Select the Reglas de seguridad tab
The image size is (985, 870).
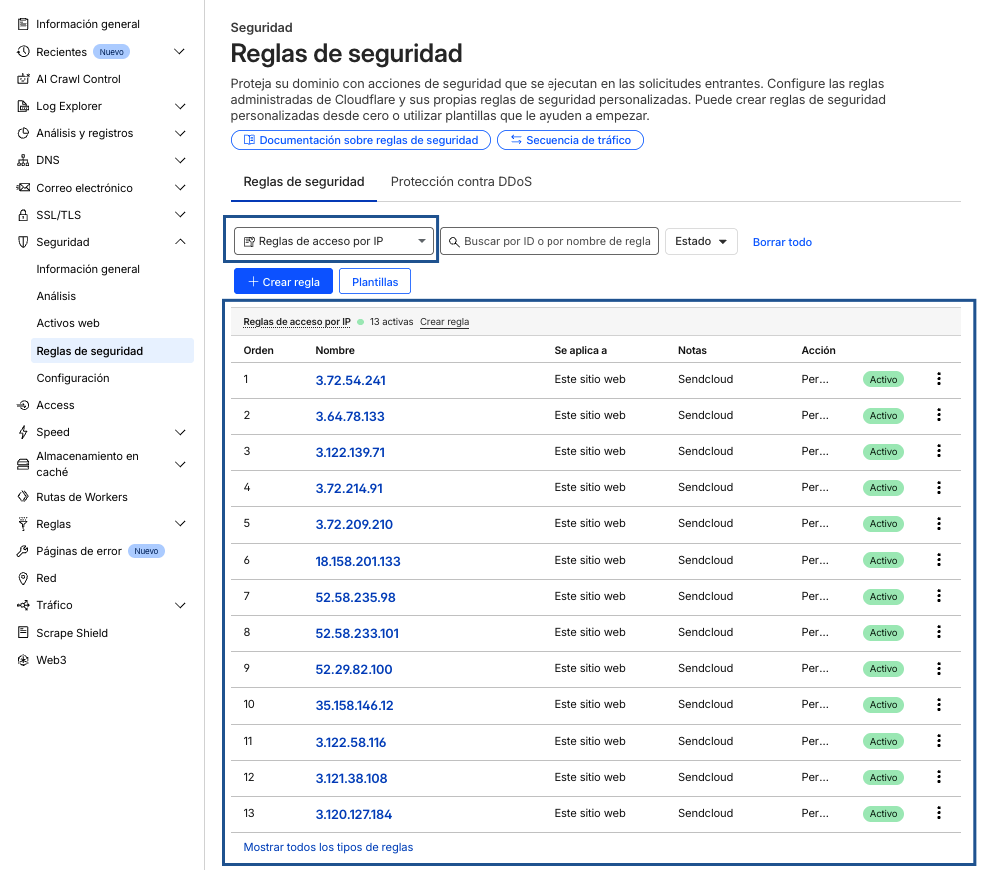(x=304, y=182)
